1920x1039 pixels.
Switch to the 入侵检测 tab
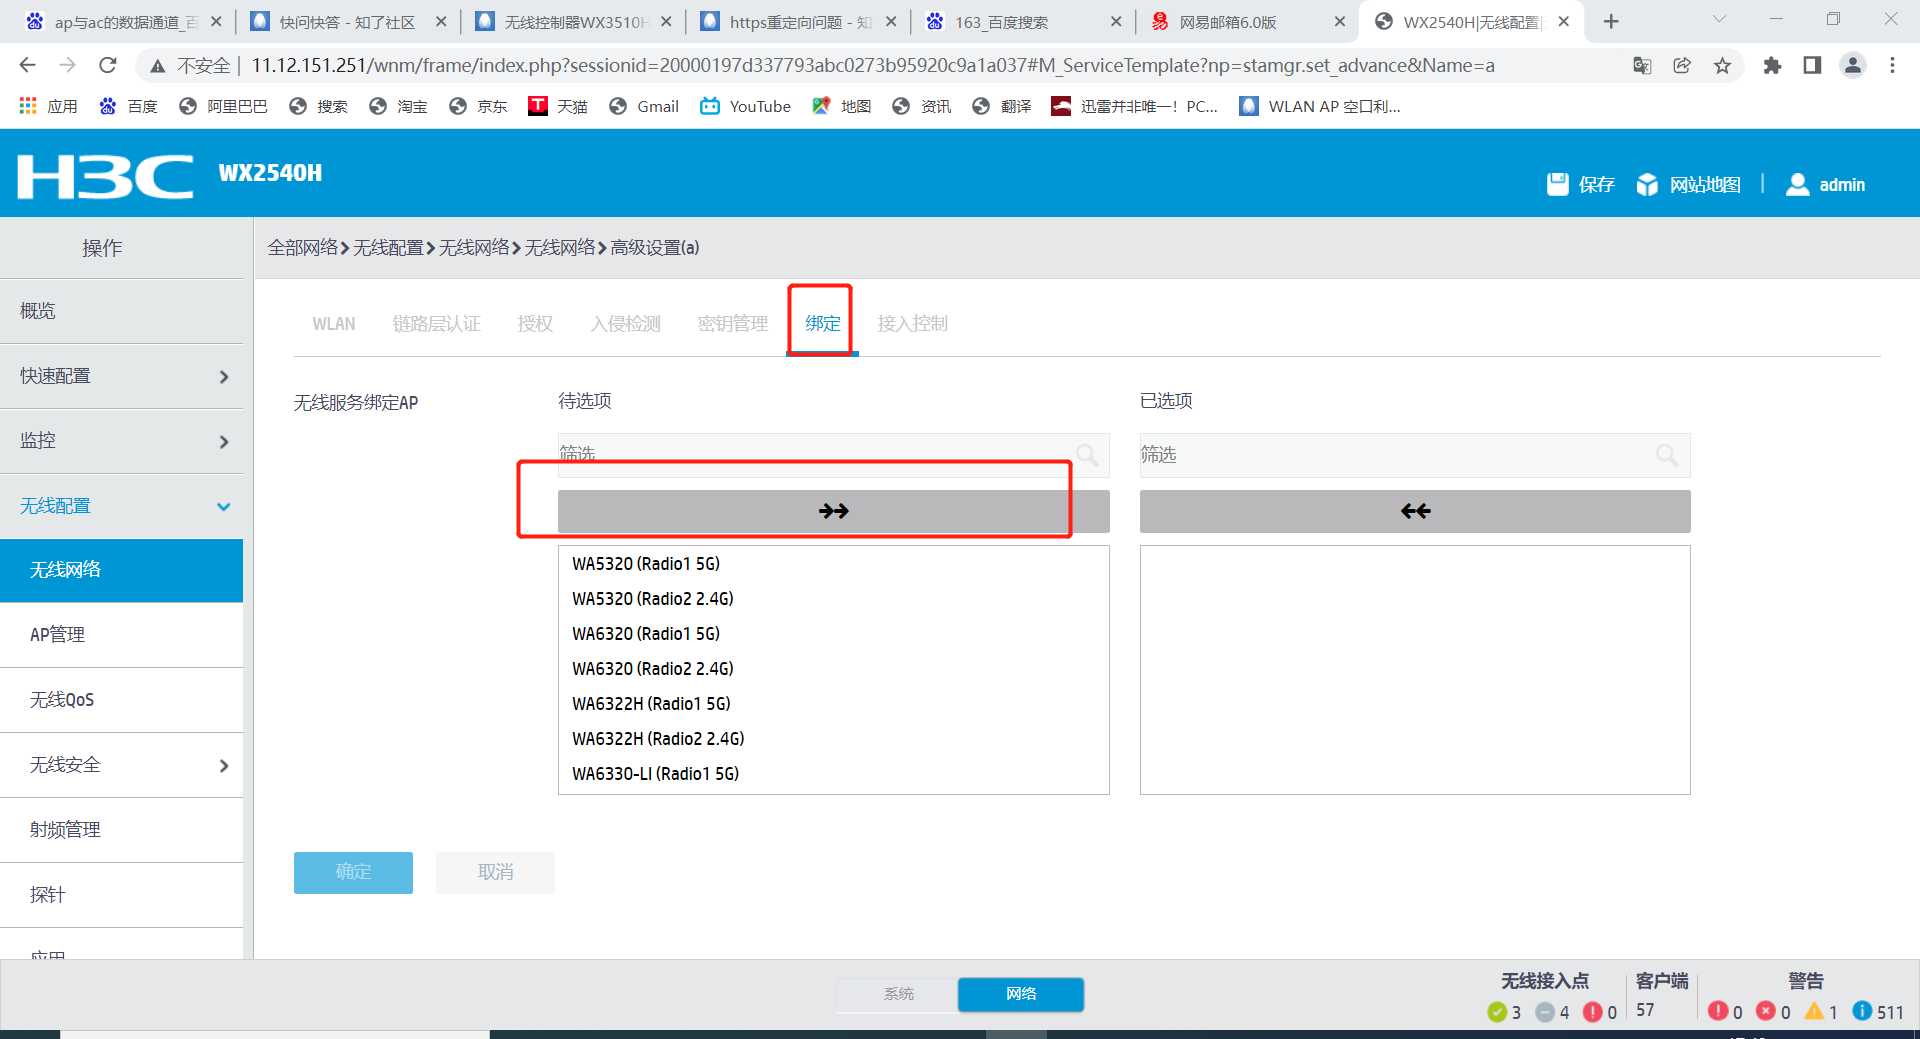[x=626, y=323]
